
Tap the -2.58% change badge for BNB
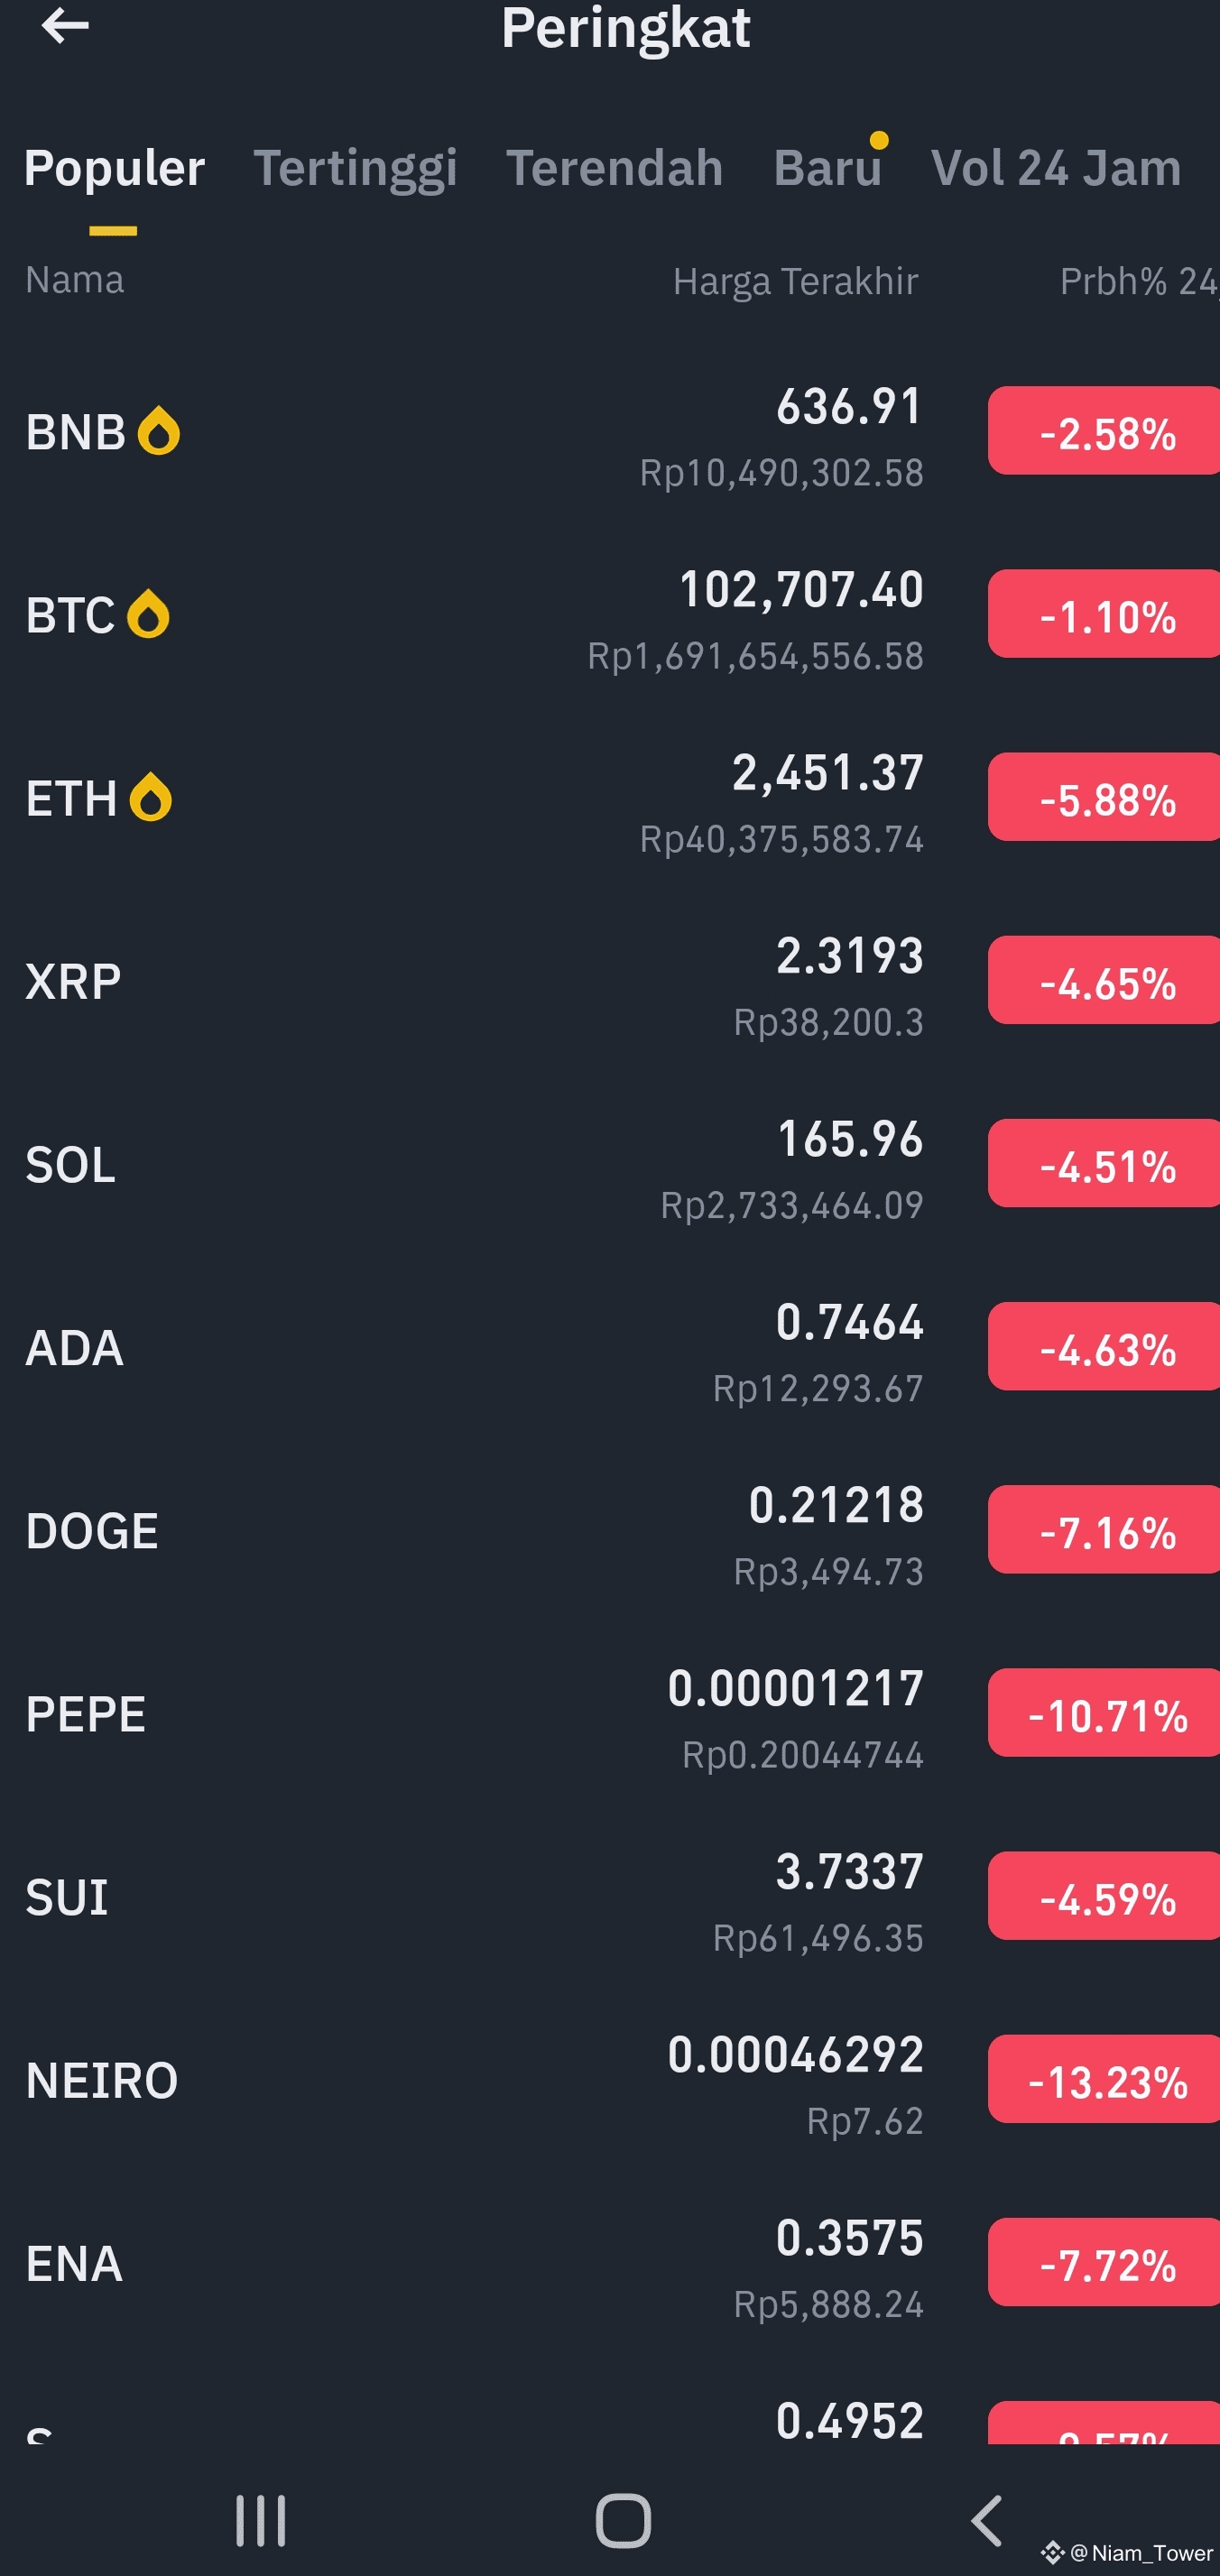tap(1104, 431)
